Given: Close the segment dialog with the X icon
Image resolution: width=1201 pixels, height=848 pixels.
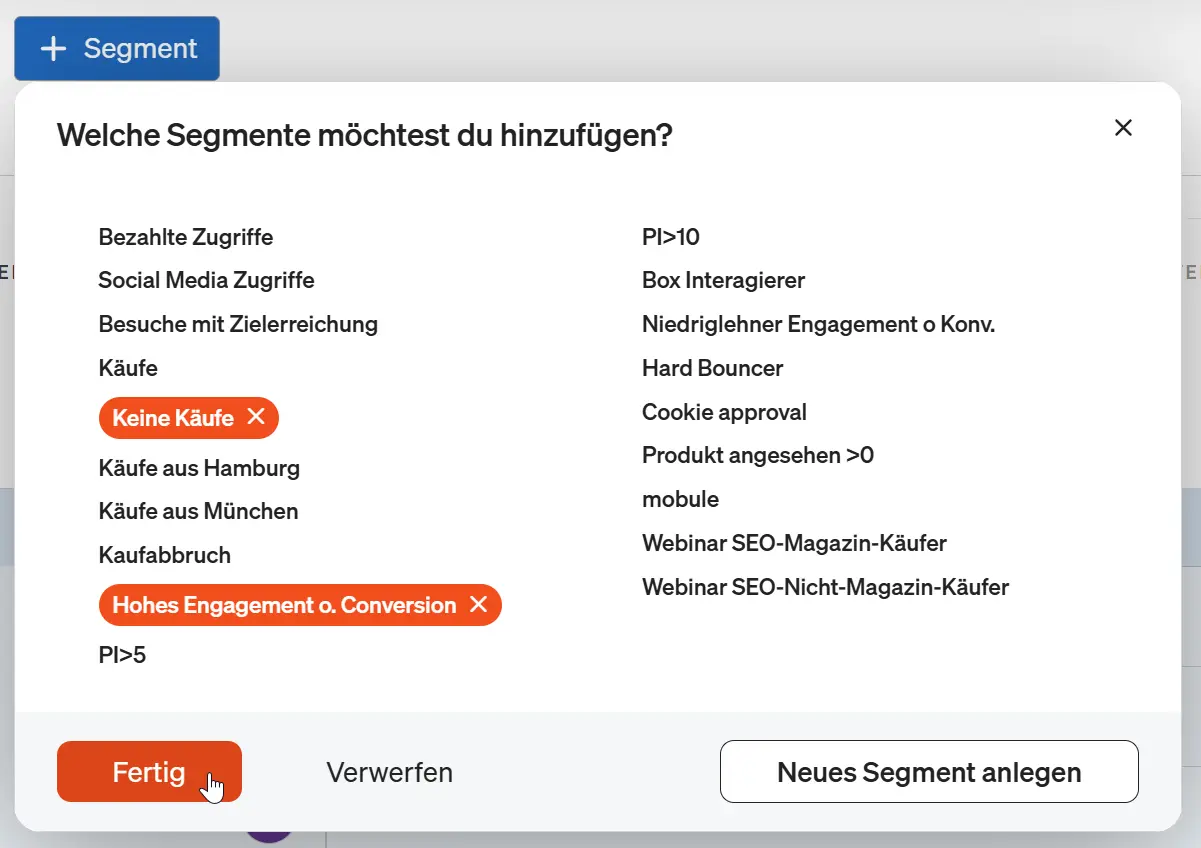Looking at the screenshot, I should tap(1122, 127).
